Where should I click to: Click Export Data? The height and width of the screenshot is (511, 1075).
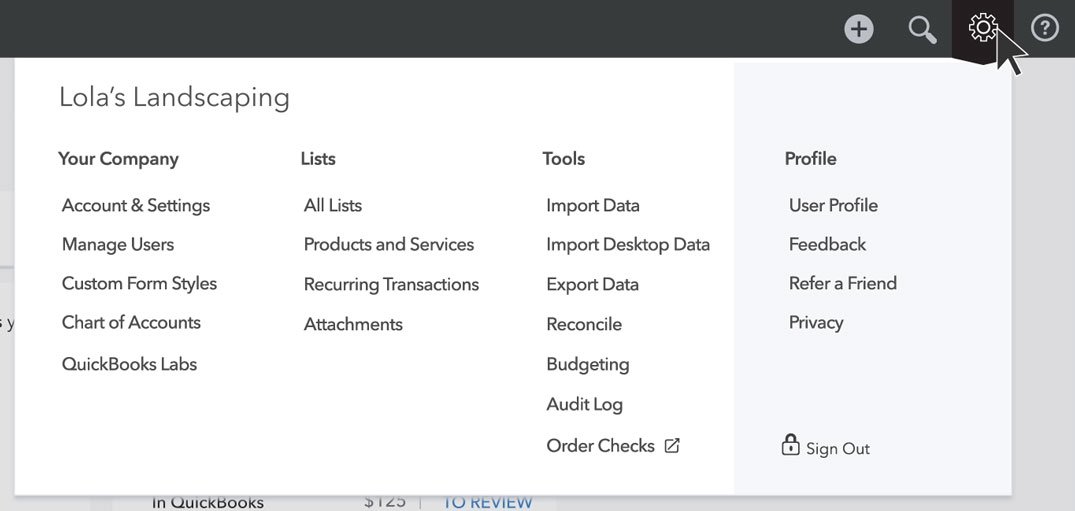(592, 285)
